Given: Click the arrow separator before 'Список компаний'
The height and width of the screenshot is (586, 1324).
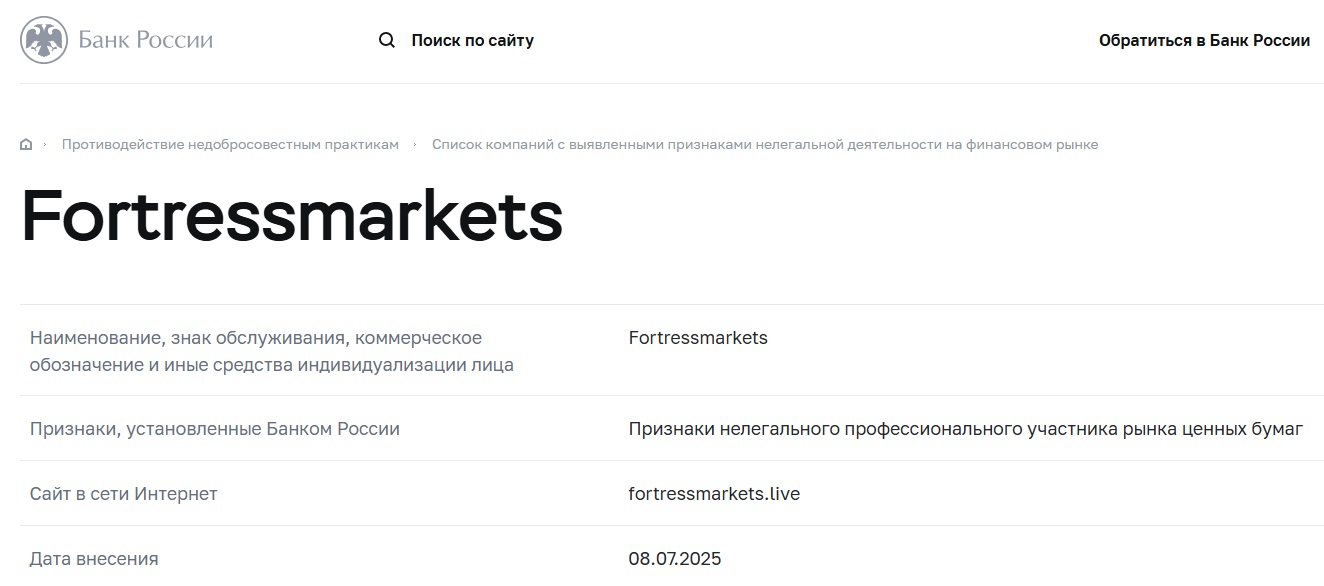Looking at the screenshot, I should (415, 145).
